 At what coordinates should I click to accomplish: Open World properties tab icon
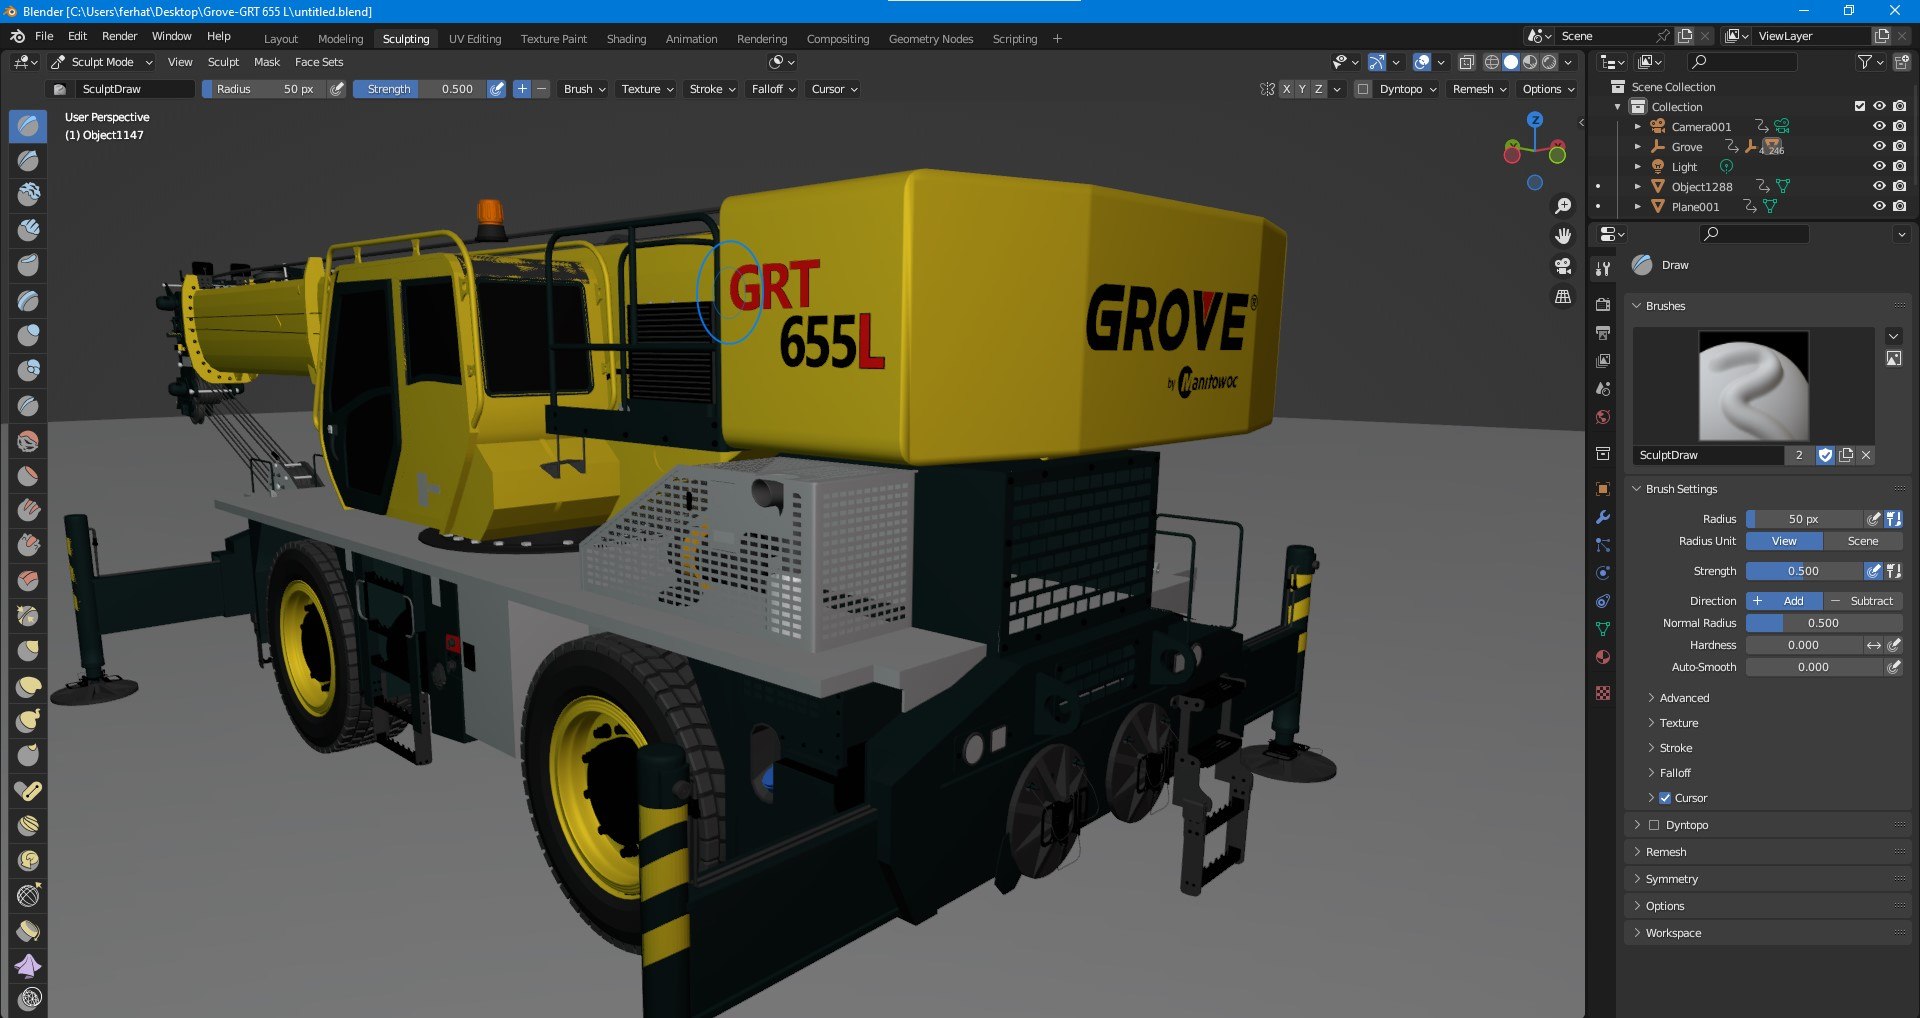coord(1603,417)
